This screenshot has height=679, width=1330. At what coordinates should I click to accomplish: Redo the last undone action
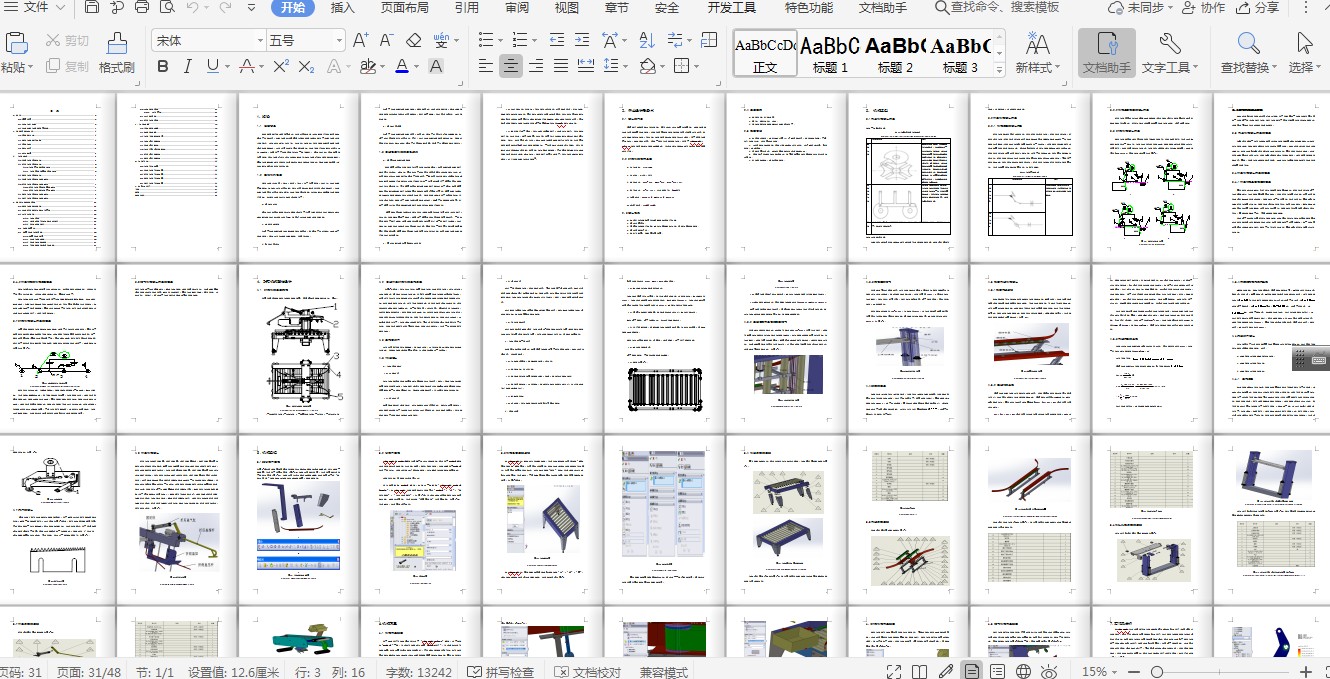click(x=227, y=8)
